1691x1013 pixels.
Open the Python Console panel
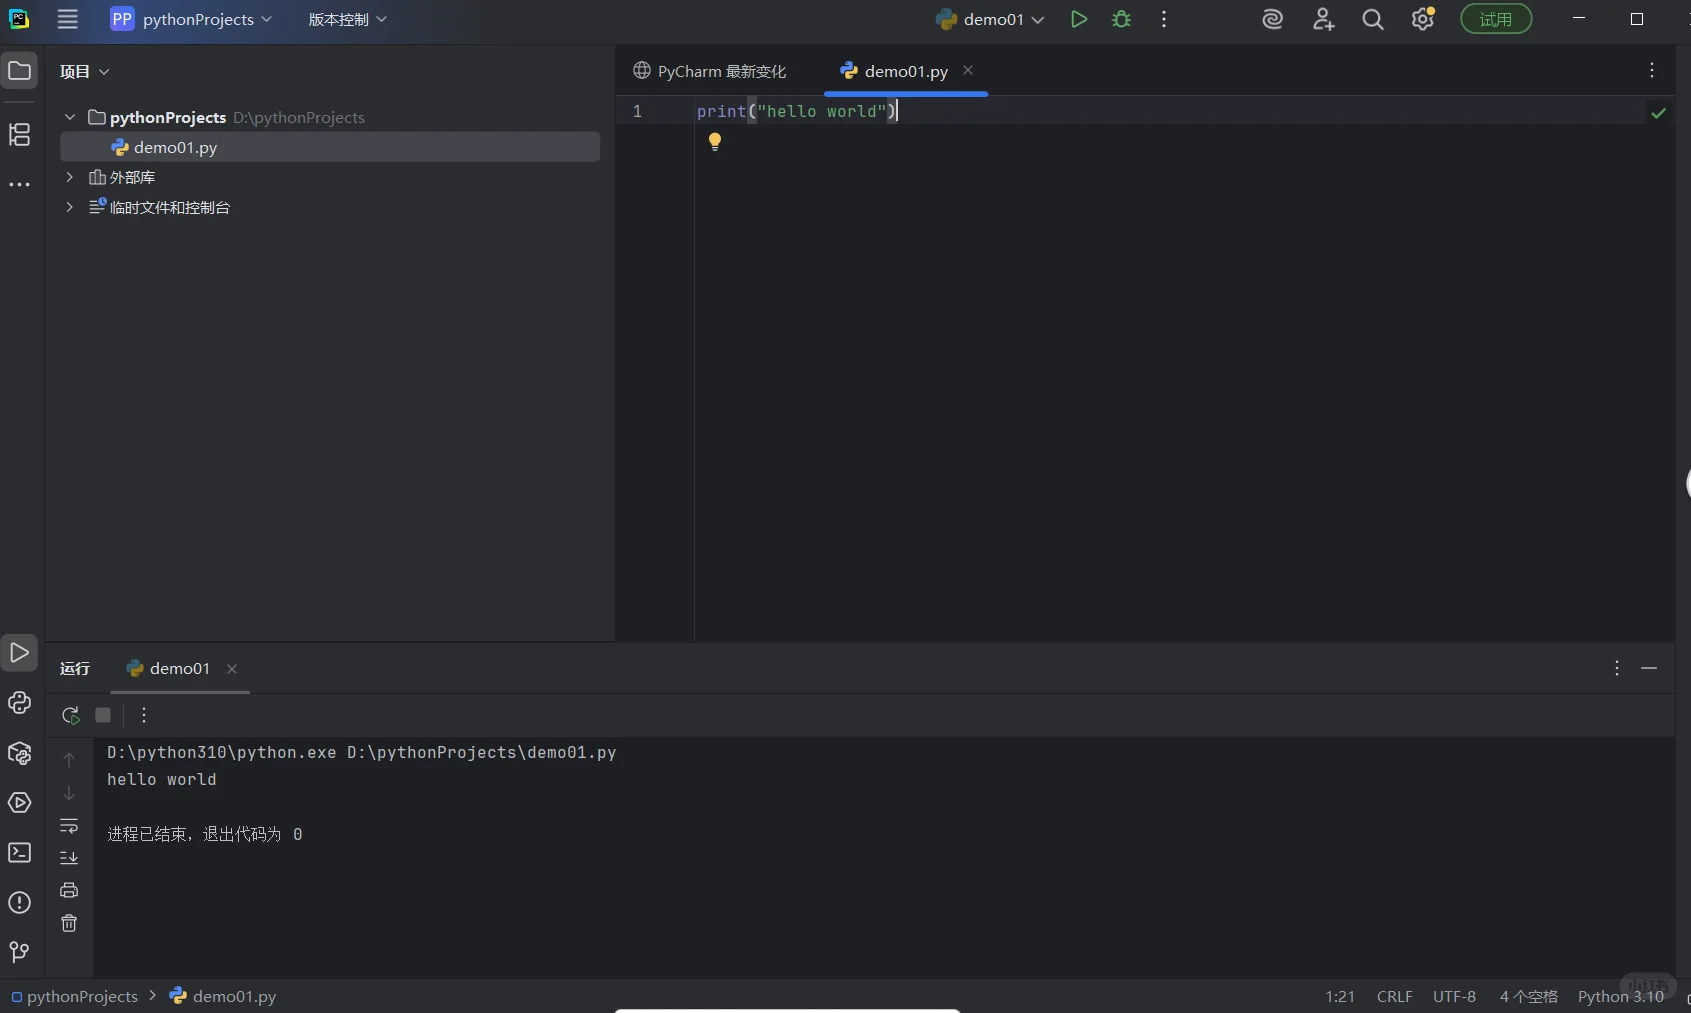pos(19,703)
